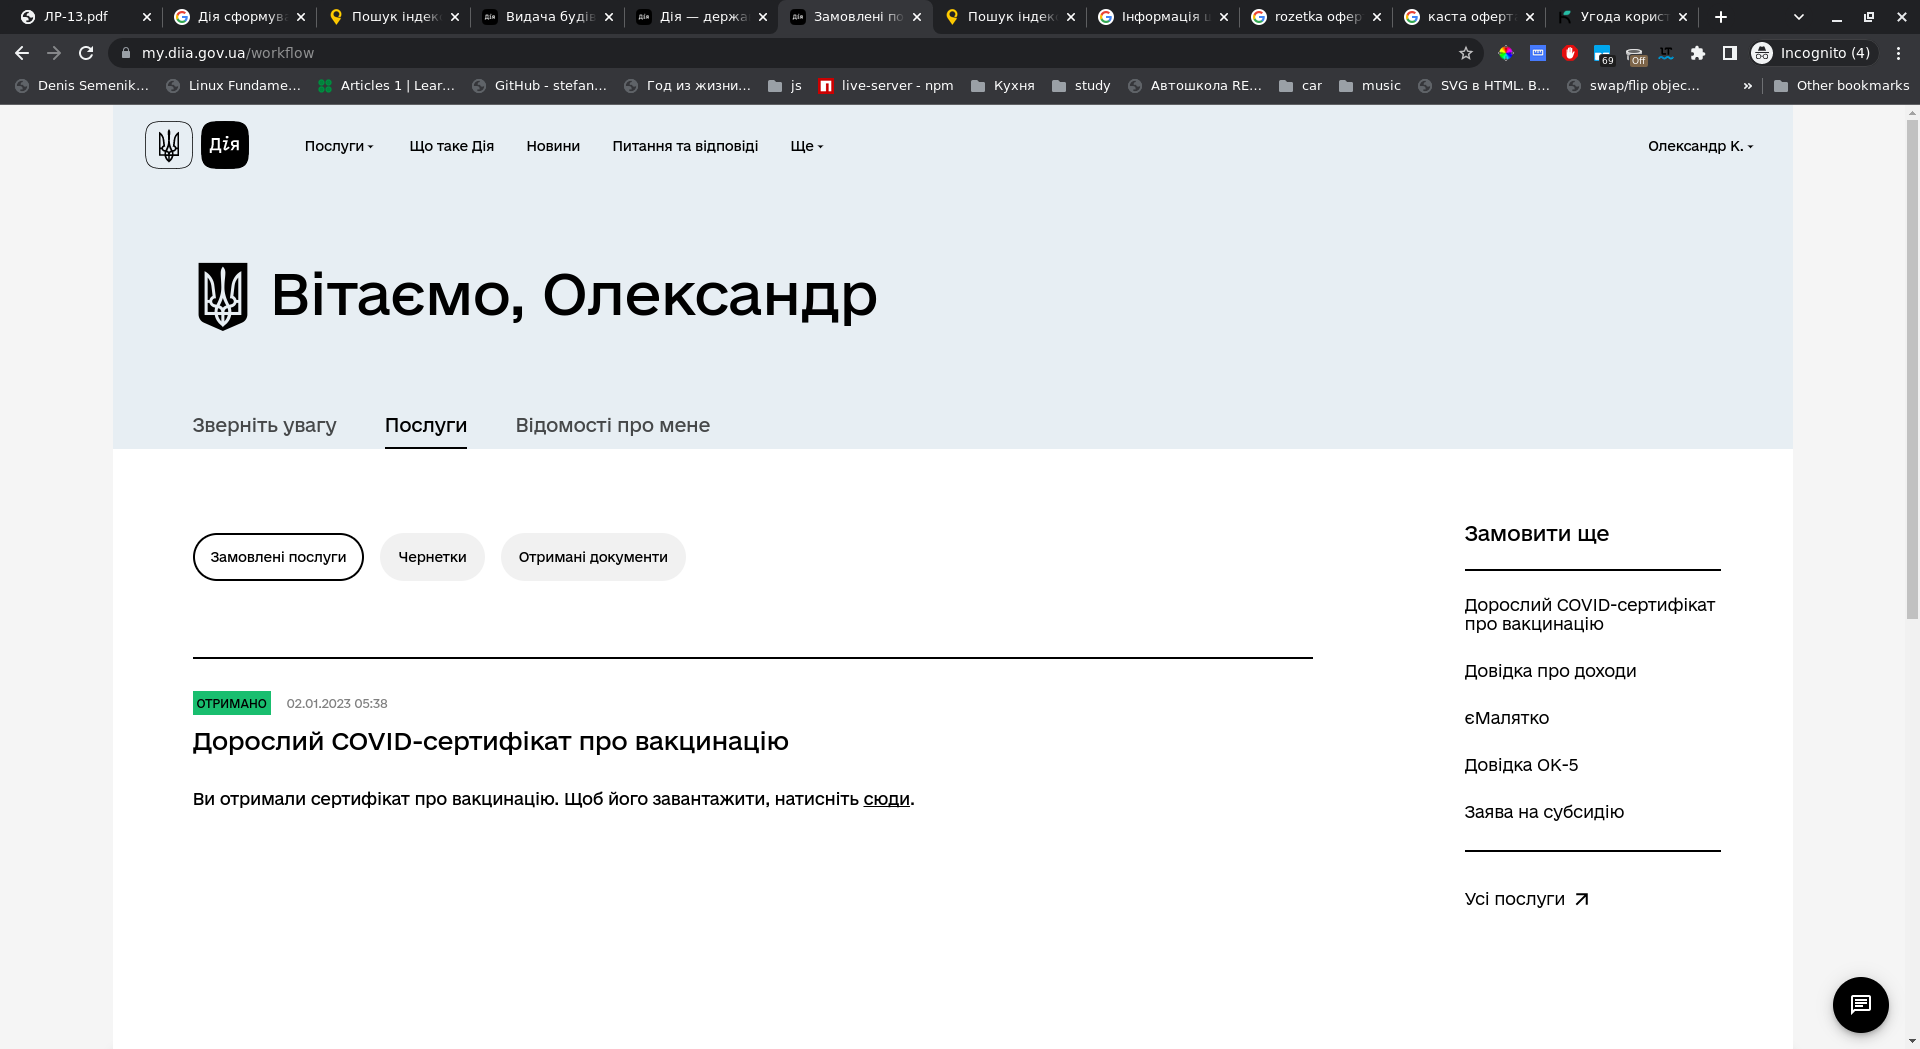Viewport: 1920px width, 1049px height.
Task: Open new browser tab with plus icon
Action: coord(1721,17)
